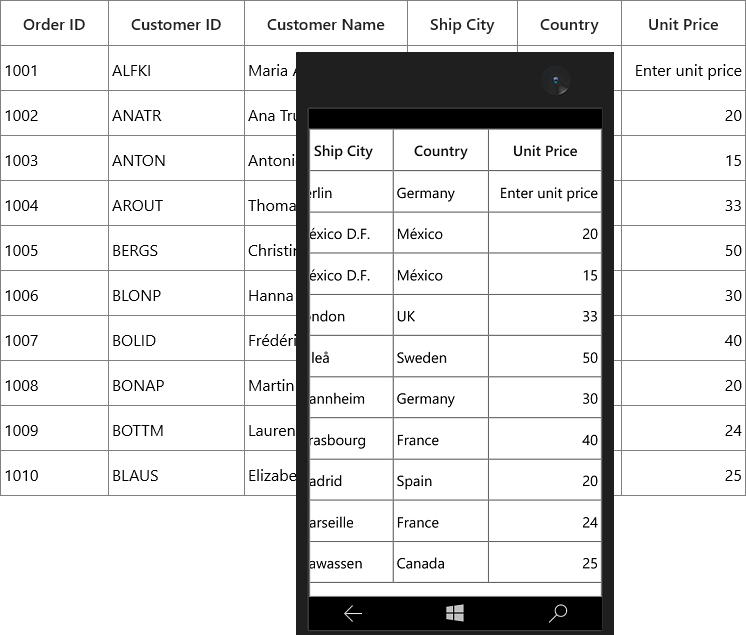Select desktop unit price cell in row 1005

tap(684, 248)
